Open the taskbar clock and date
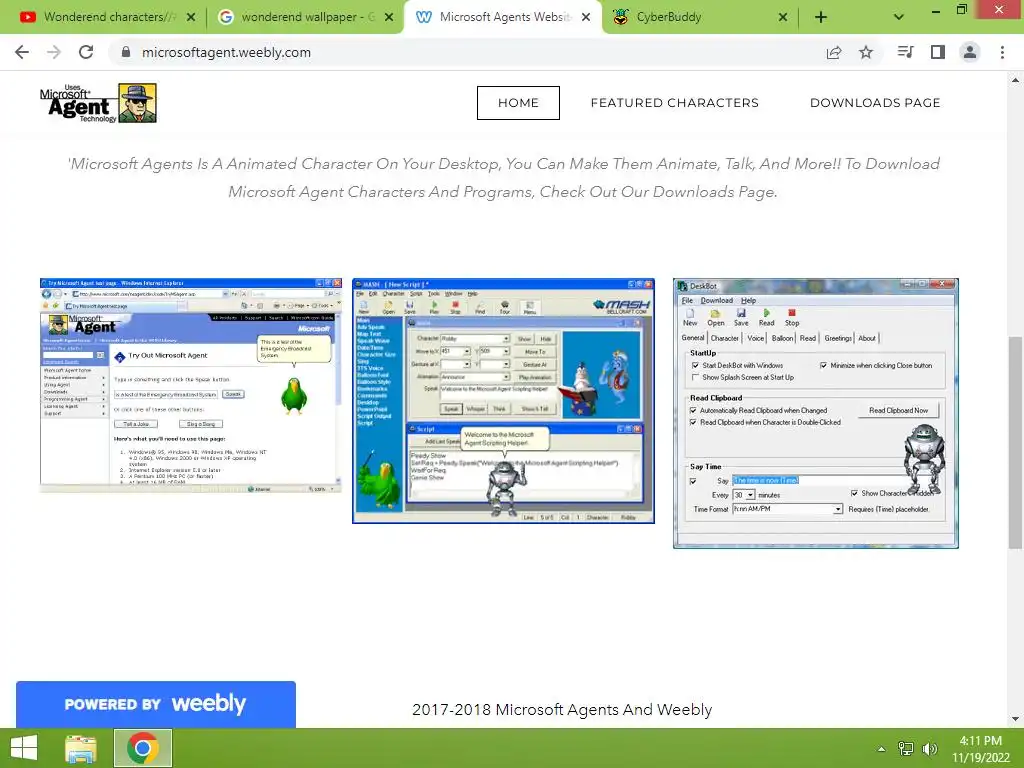 point(981,749)
